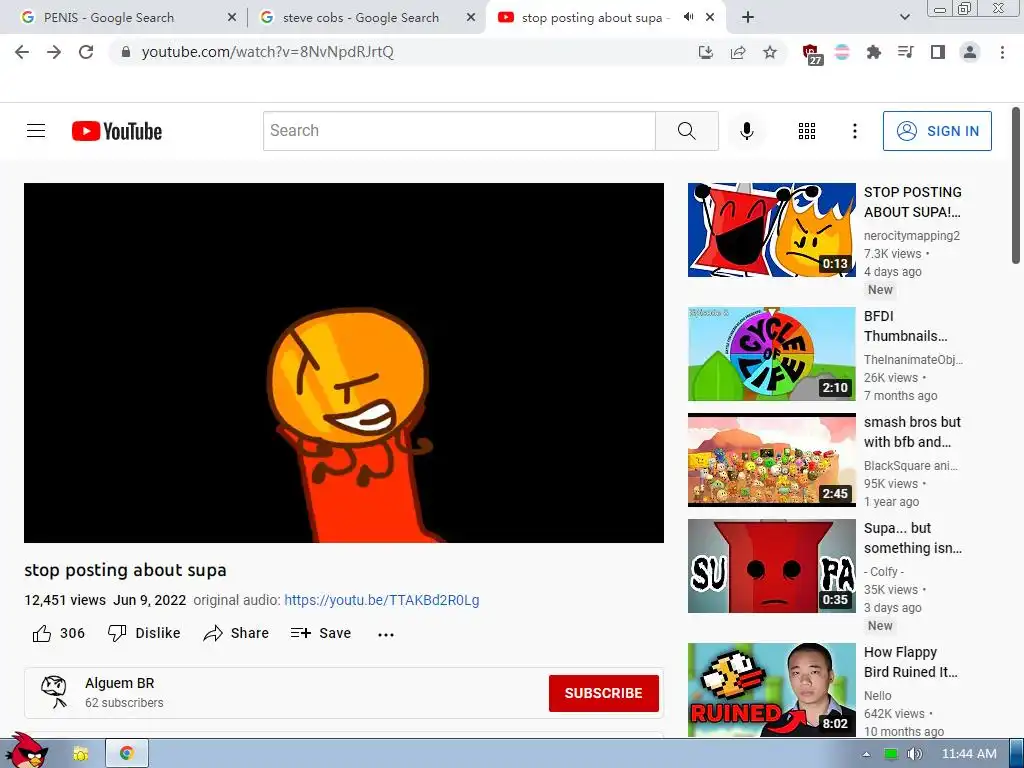Mute the tab via speaker icon
This screenshot has height=768, width=1024.
(x=688, y=17)
